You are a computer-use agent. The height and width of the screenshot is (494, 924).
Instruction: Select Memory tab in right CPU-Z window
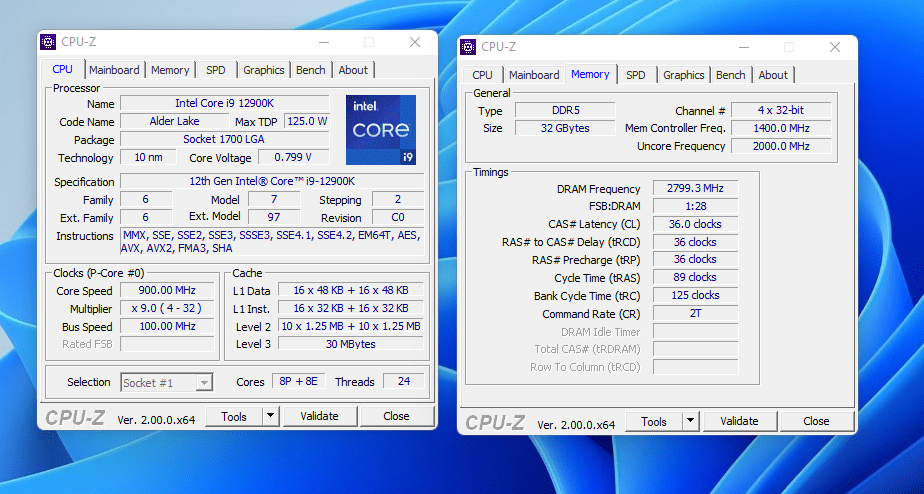click(590, 74)
